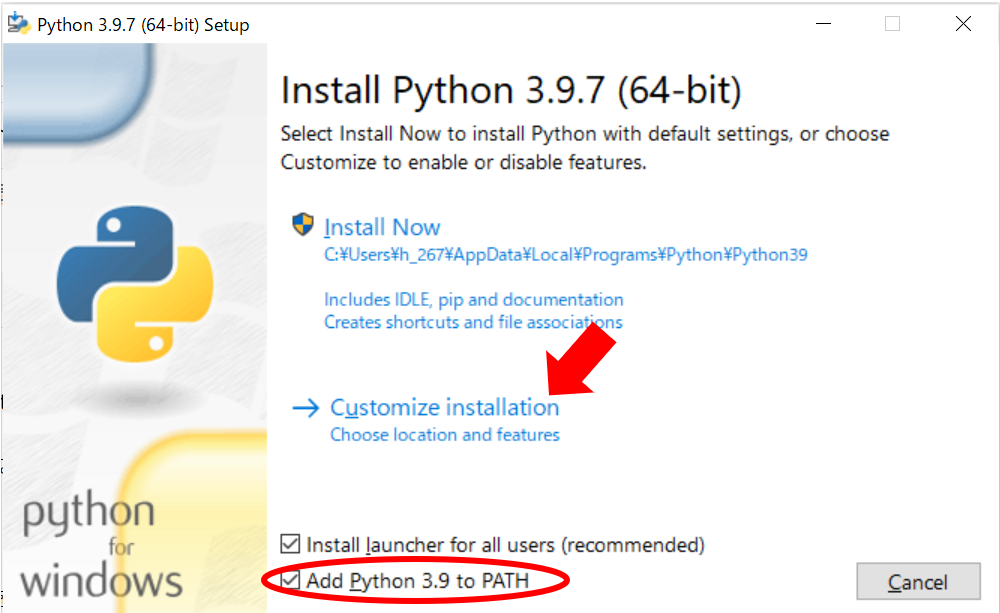Click the grayed-out maximize button
This screenshot has height=613, width=1000.
tap(892, 24)
